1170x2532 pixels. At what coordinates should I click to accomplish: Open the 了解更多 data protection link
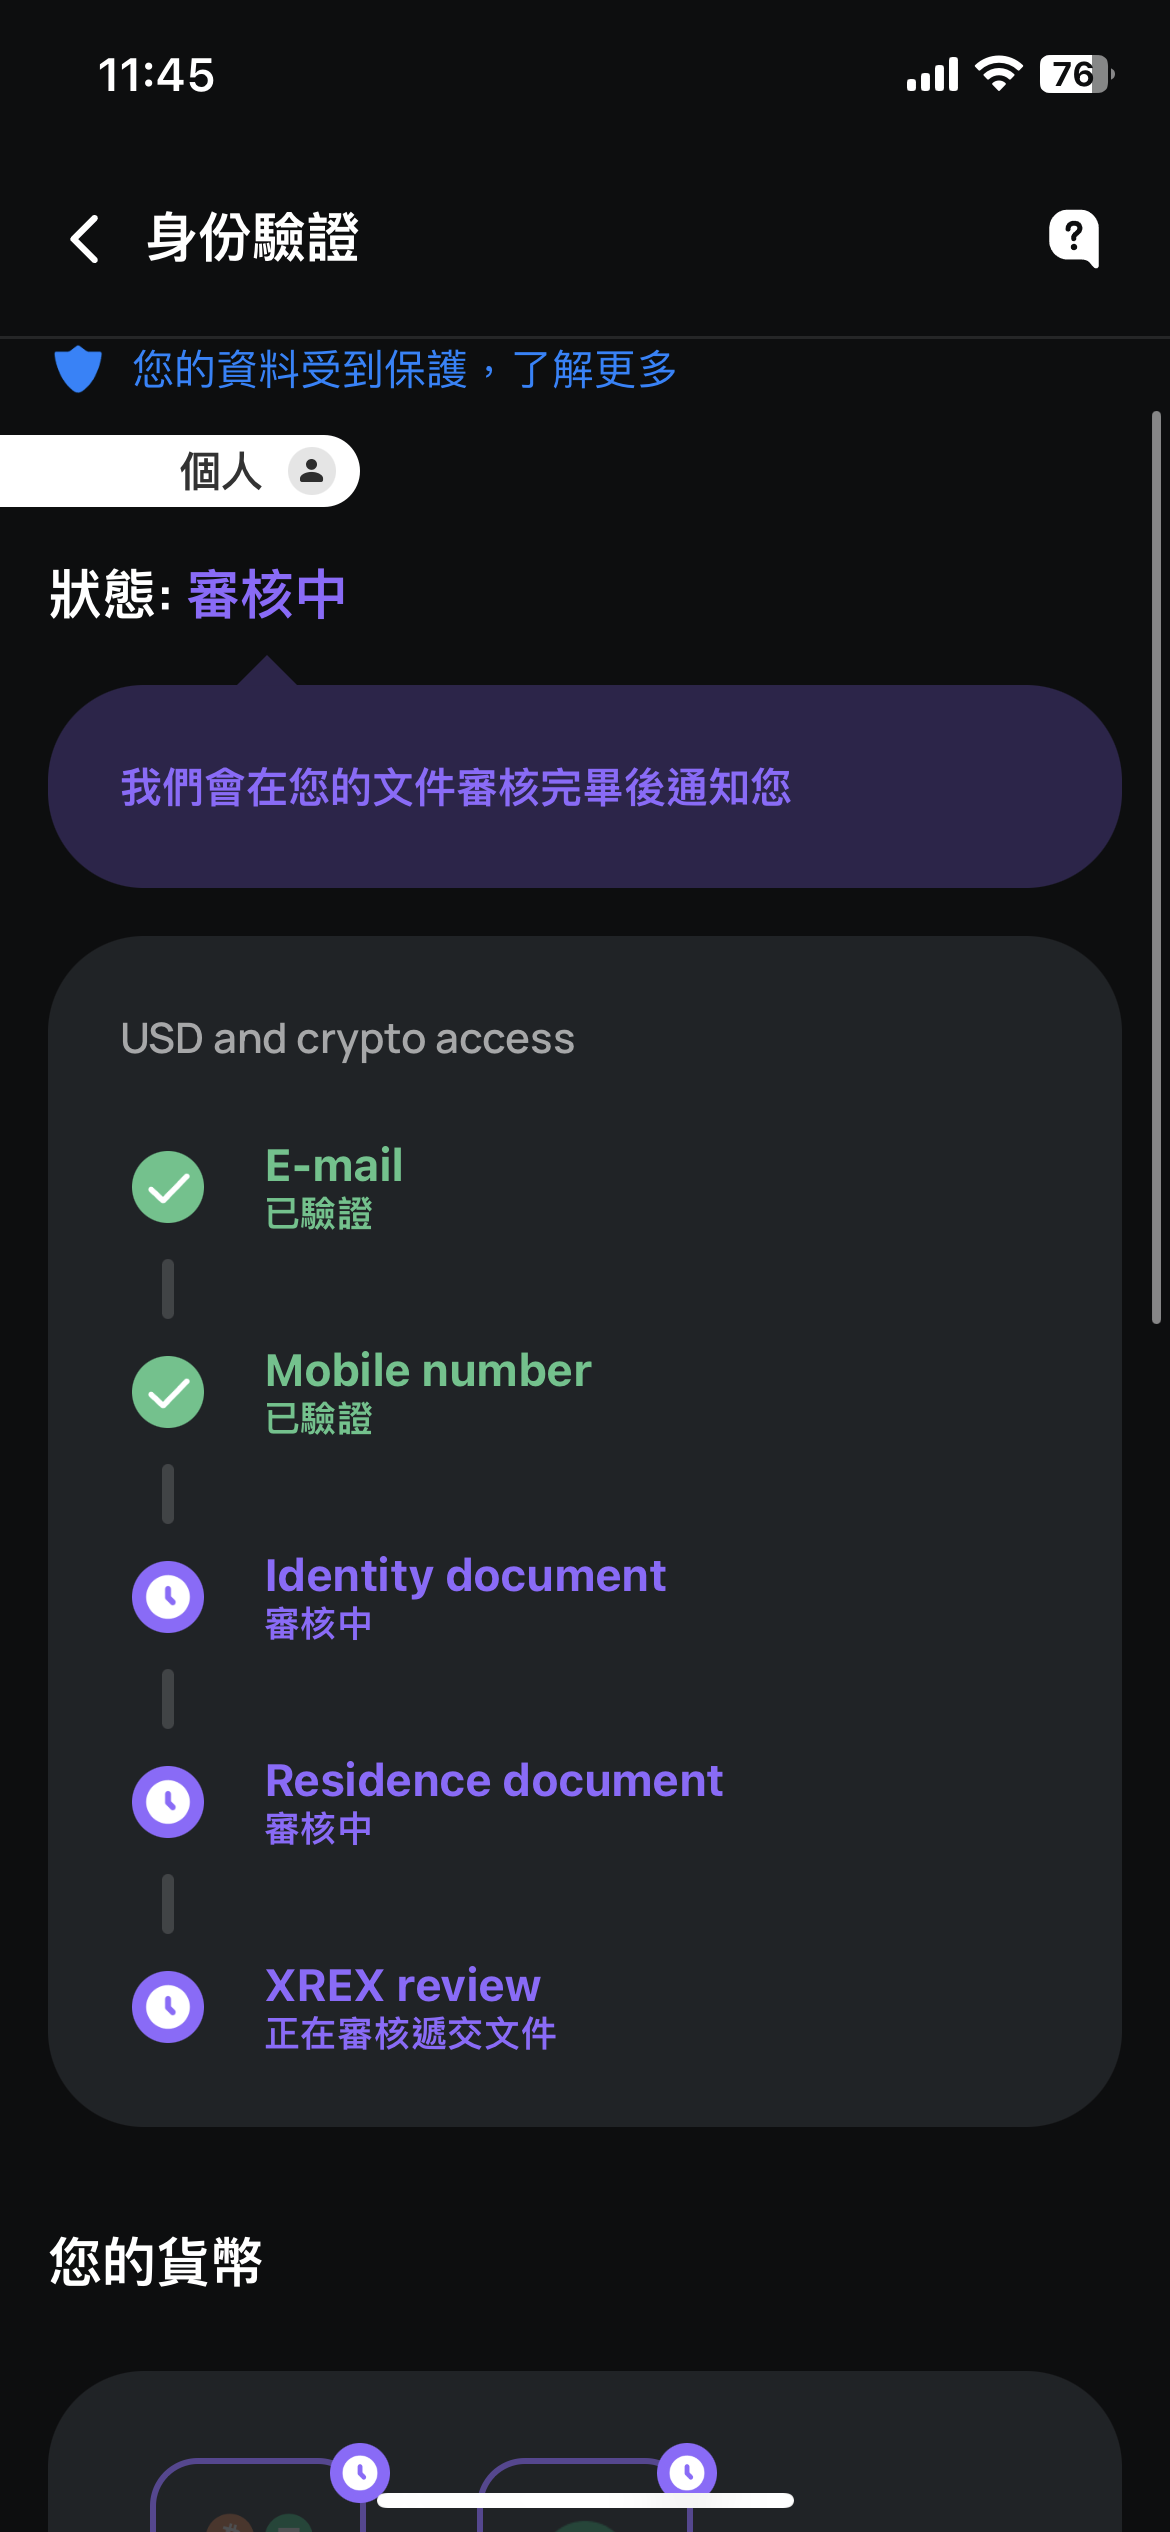click(x=594, y=370)
